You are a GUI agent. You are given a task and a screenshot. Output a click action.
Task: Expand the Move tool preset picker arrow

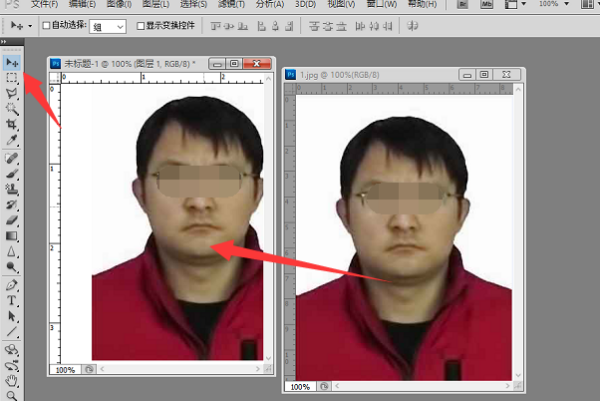click(x=30, y=24)
